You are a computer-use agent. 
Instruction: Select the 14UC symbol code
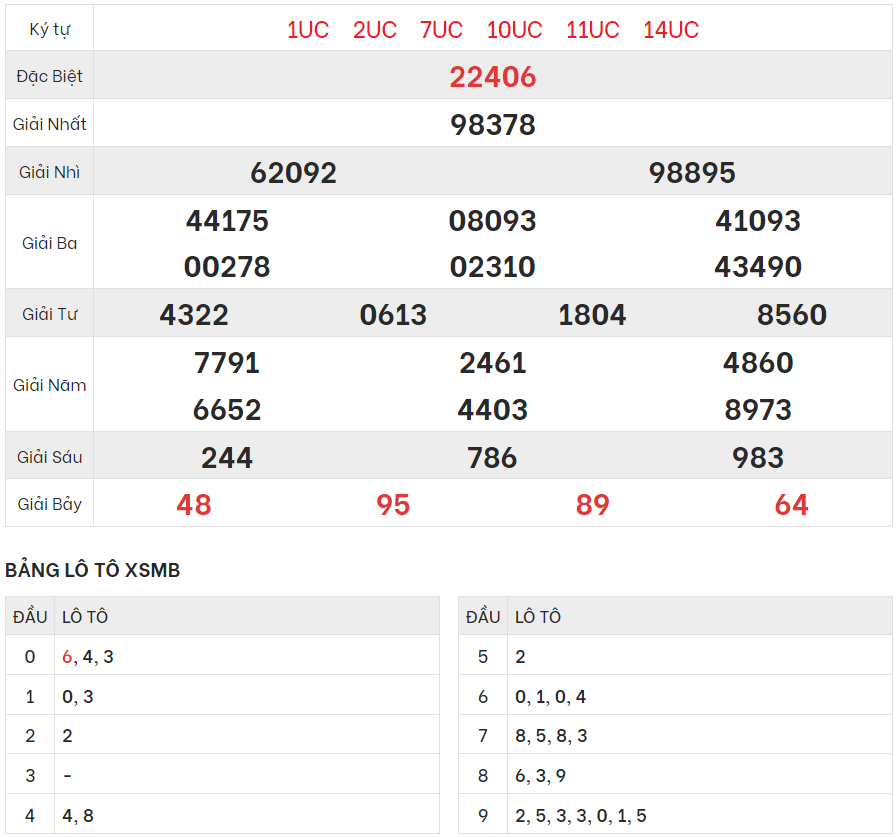point(670,30)
